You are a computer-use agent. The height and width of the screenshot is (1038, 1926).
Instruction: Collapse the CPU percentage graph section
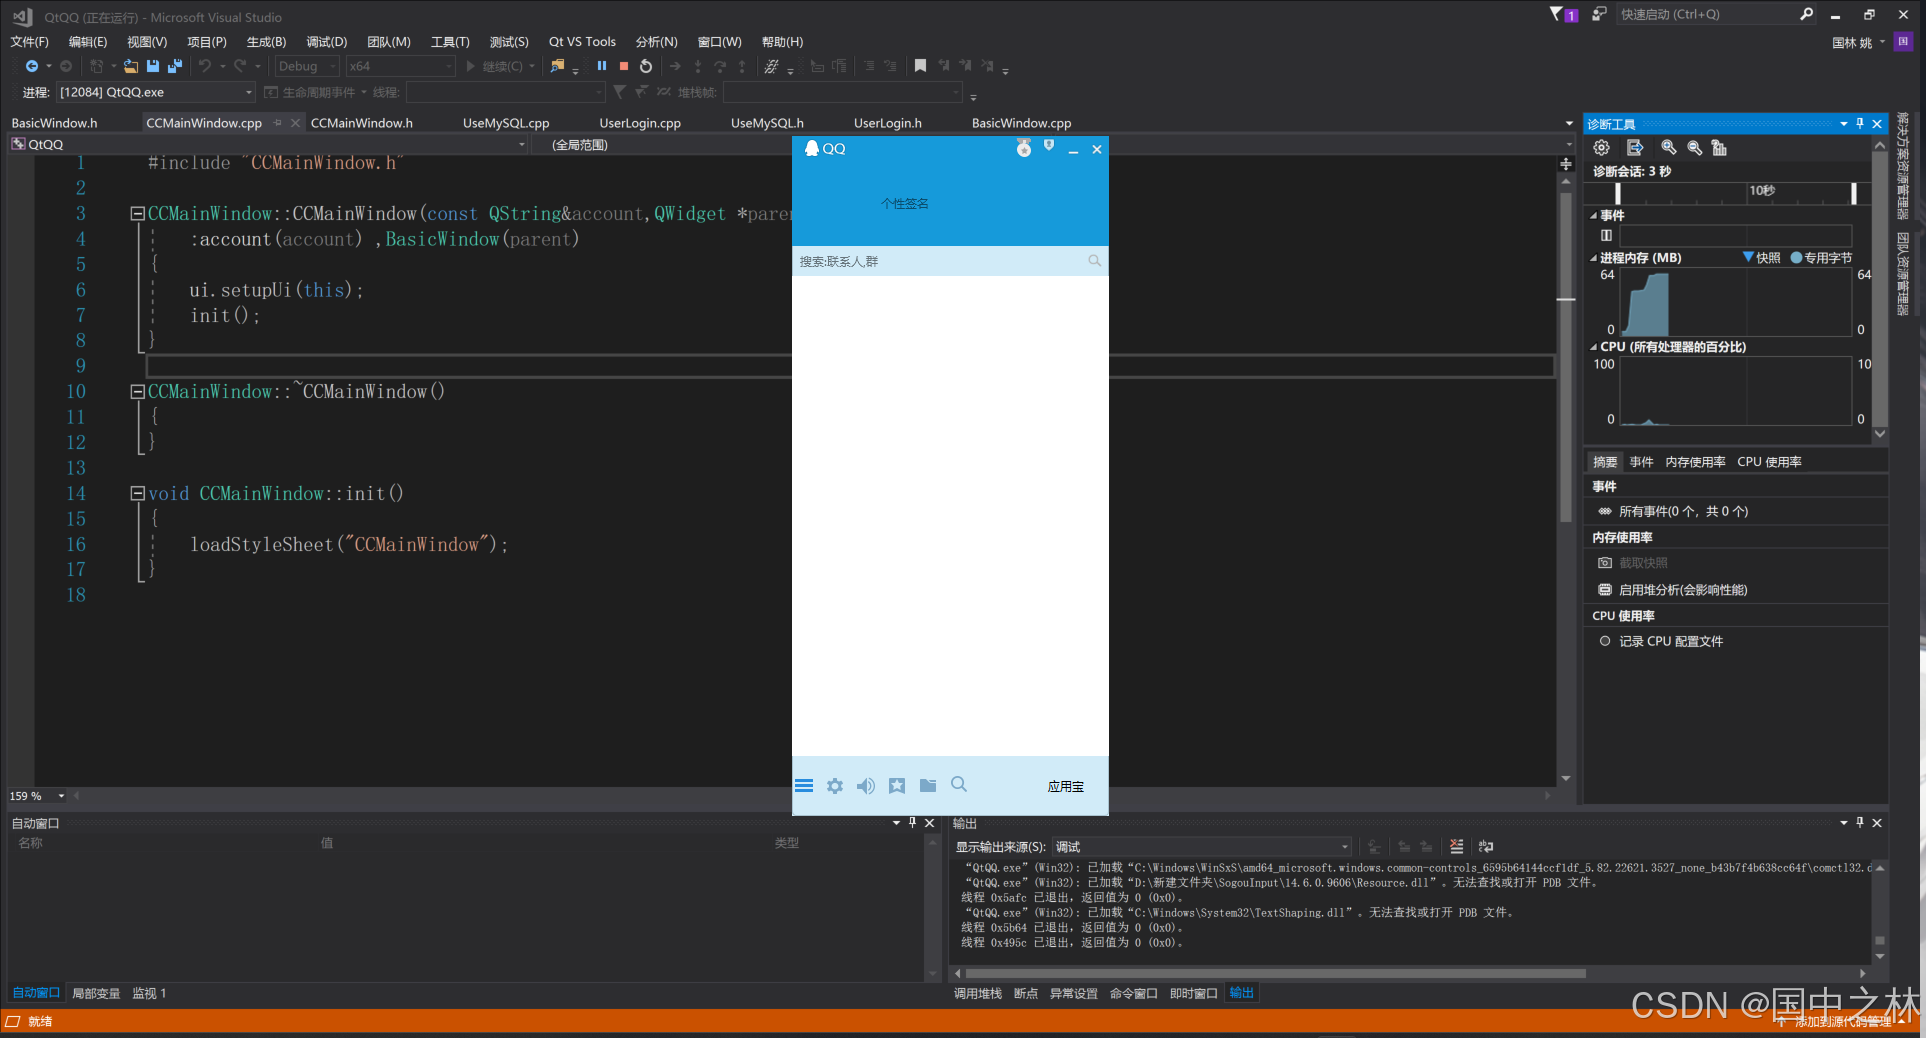pyautogui.click(x=1593, y=347)
